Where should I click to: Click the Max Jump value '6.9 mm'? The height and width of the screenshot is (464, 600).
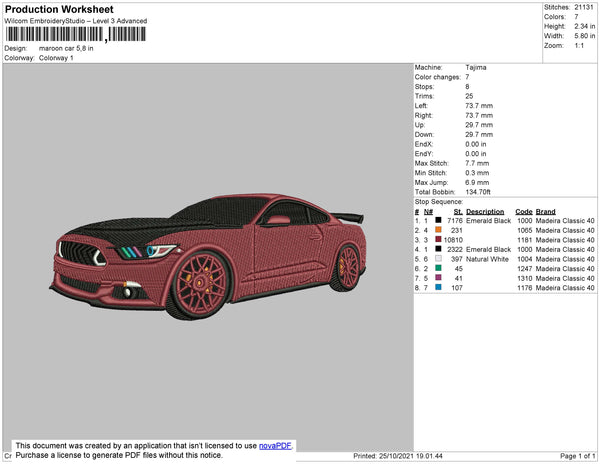(x=477, y=182)
